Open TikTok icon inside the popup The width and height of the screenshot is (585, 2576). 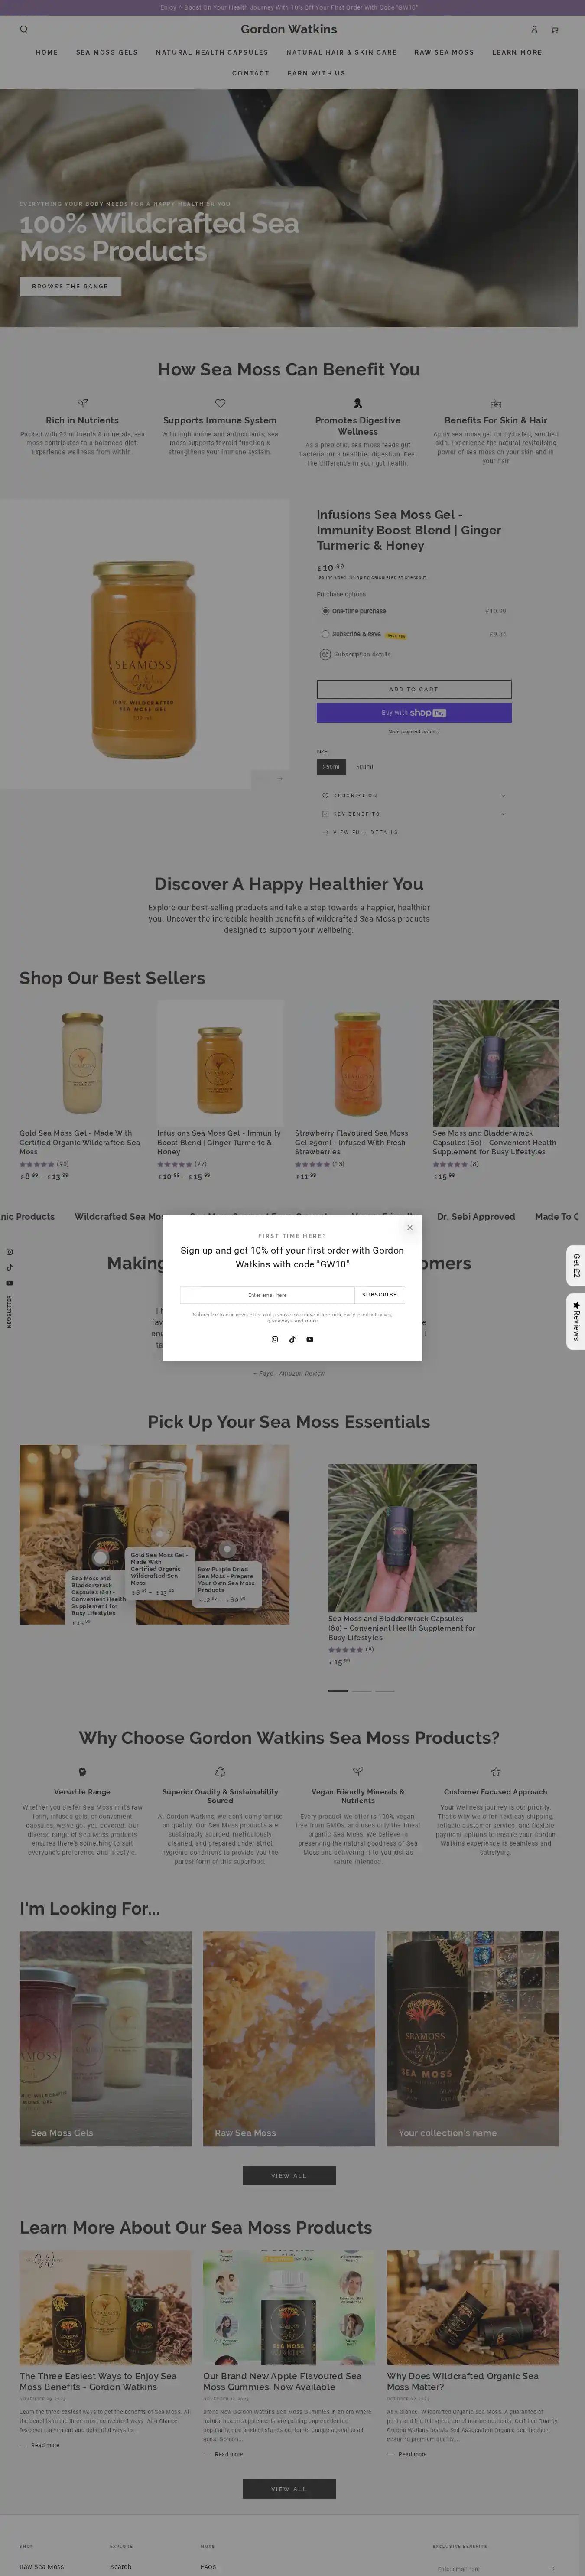292,1339
